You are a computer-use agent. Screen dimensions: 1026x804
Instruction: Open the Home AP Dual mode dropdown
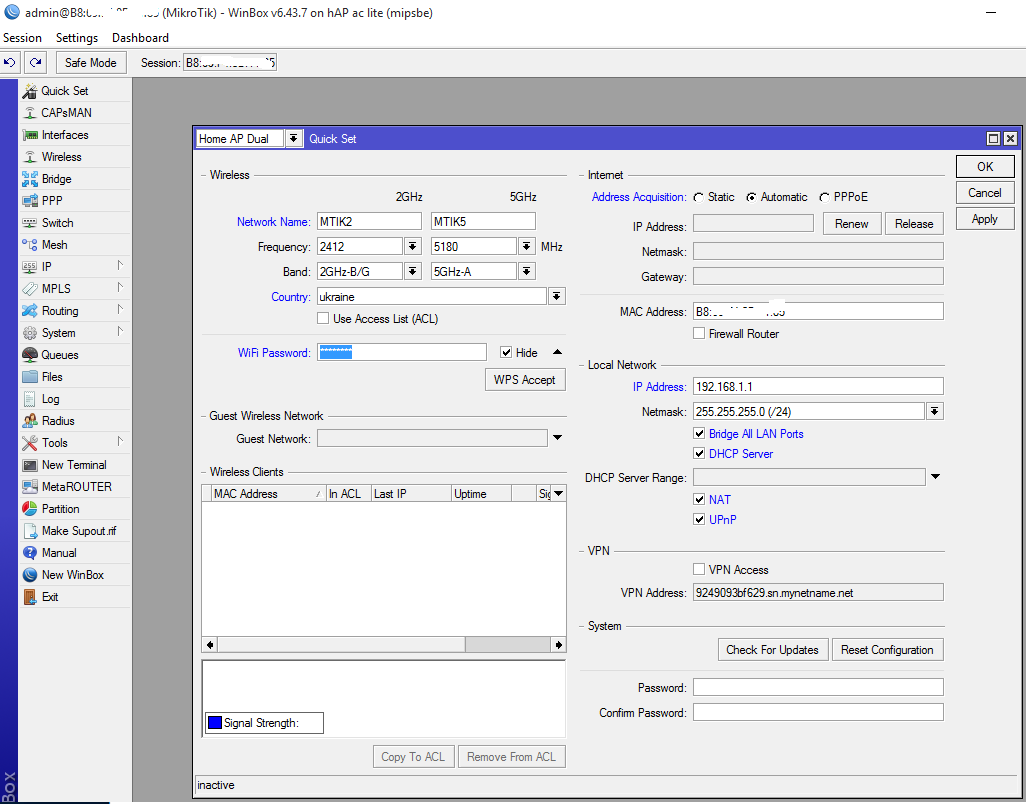294,139
